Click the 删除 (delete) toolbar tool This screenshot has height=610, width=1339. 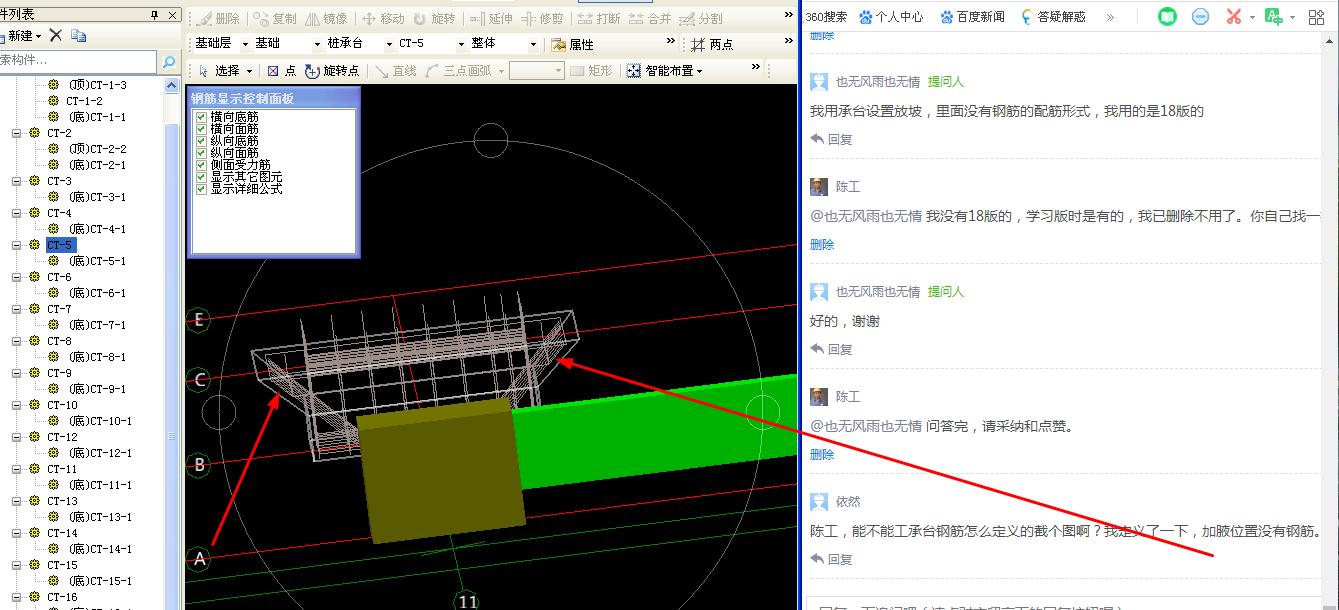217,19
